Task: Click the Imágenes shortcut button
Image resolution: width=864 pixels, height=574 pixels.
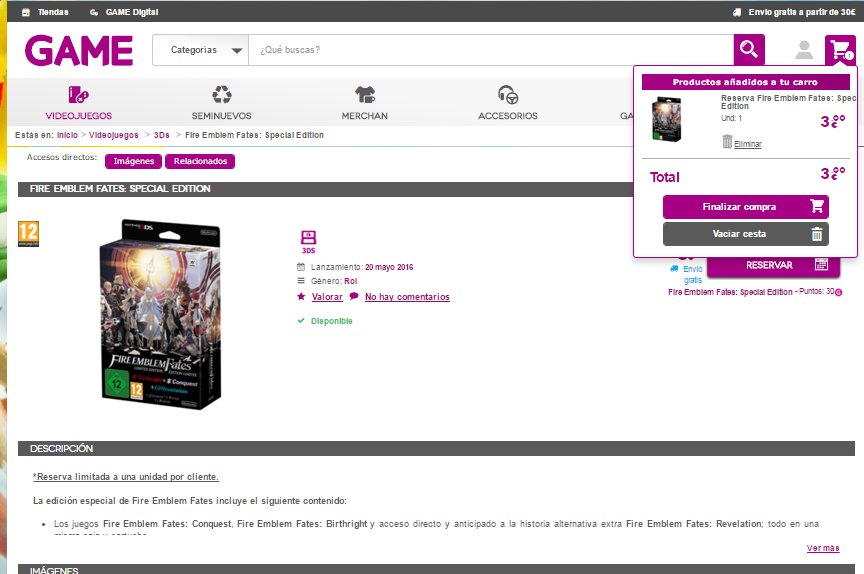Action: (133, 161)
